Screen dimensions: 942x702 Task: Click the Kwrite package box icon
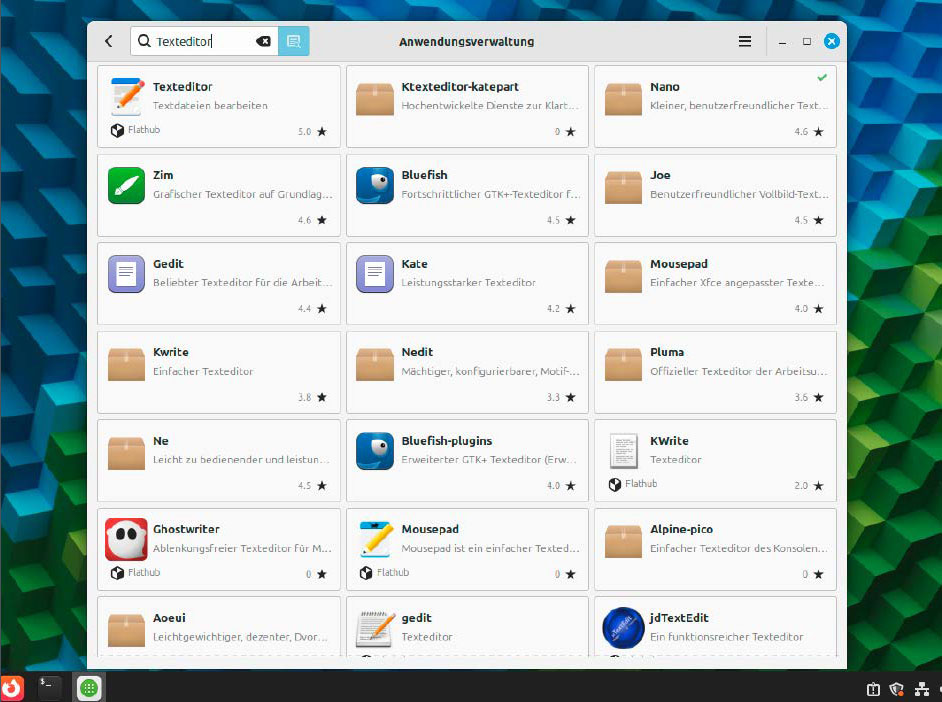coord(126,364)
